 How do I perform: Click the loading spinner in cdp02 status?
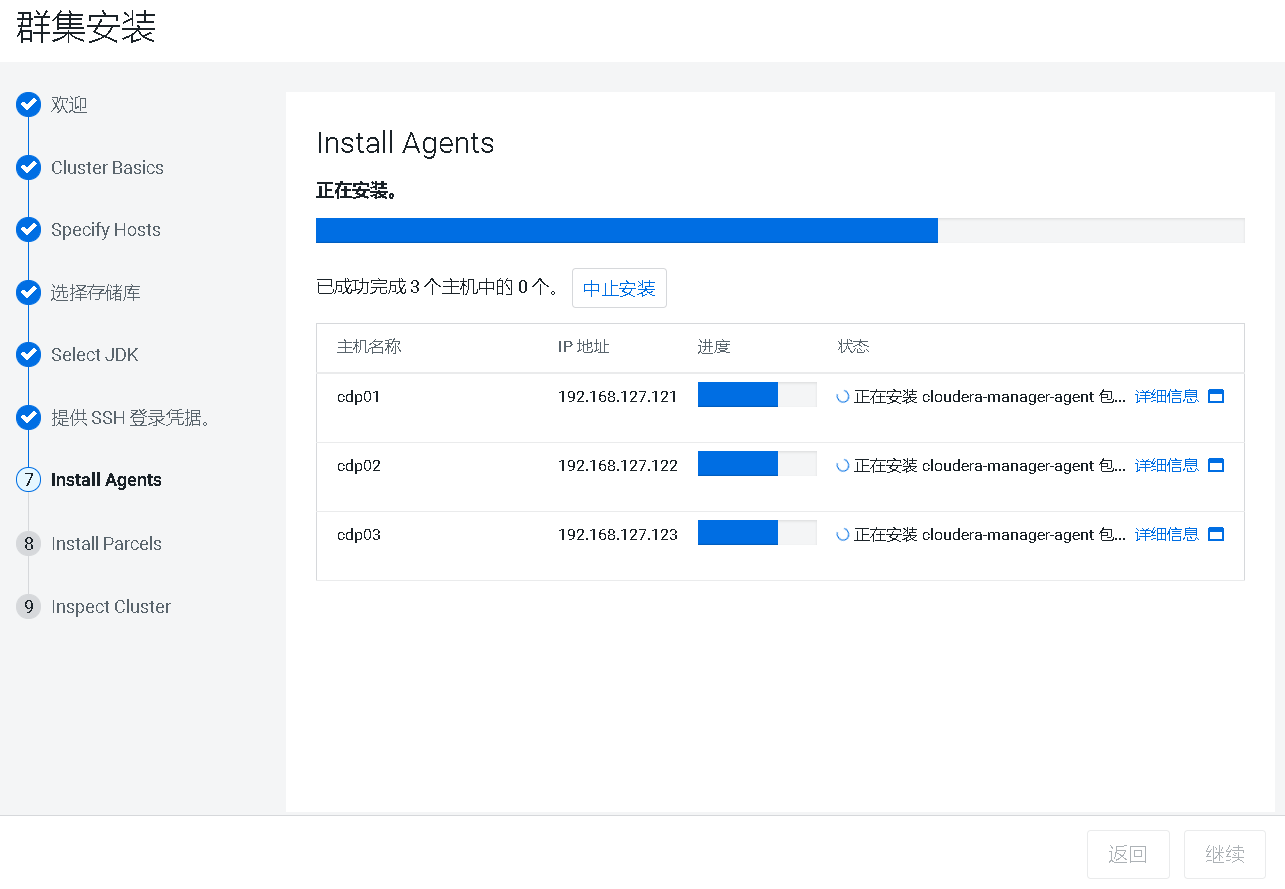point(843,465)
